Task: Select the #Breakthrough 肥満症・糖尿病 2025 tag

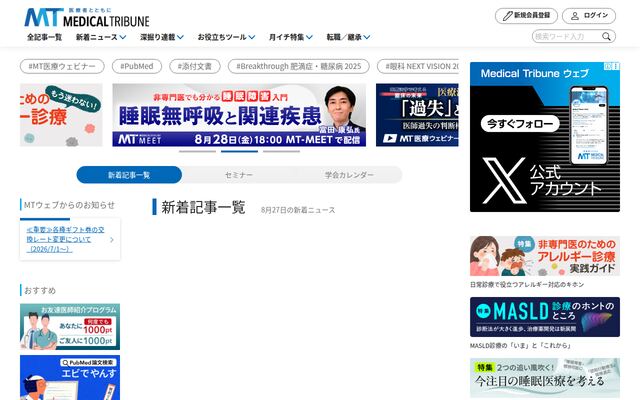Action: point(299,66)
